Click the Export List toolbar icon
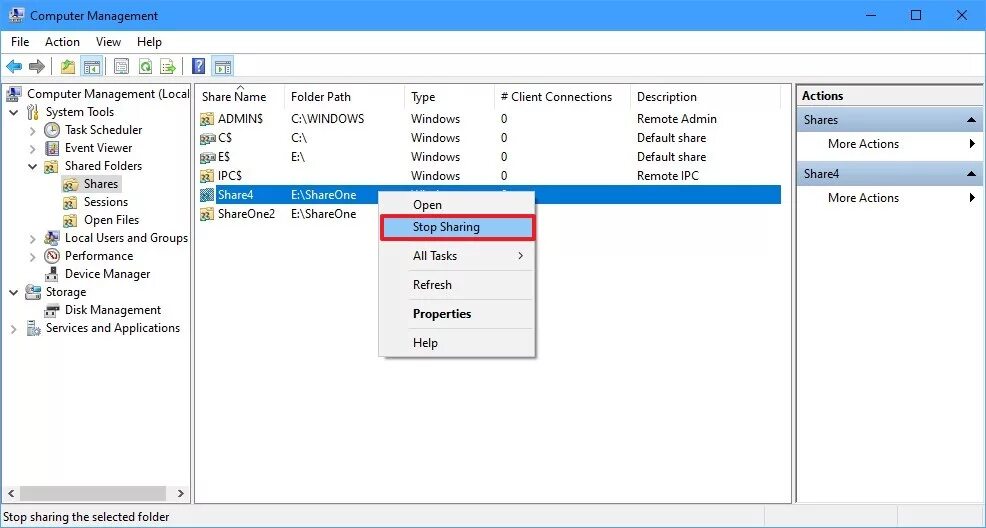The width and height of the screenshot is (986, 528). point(167,66)
